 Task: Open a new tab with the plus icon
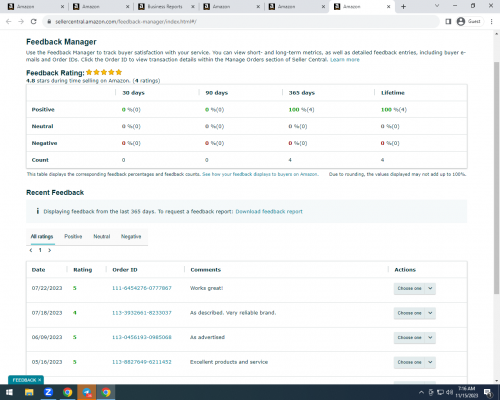tap(403, 7)
